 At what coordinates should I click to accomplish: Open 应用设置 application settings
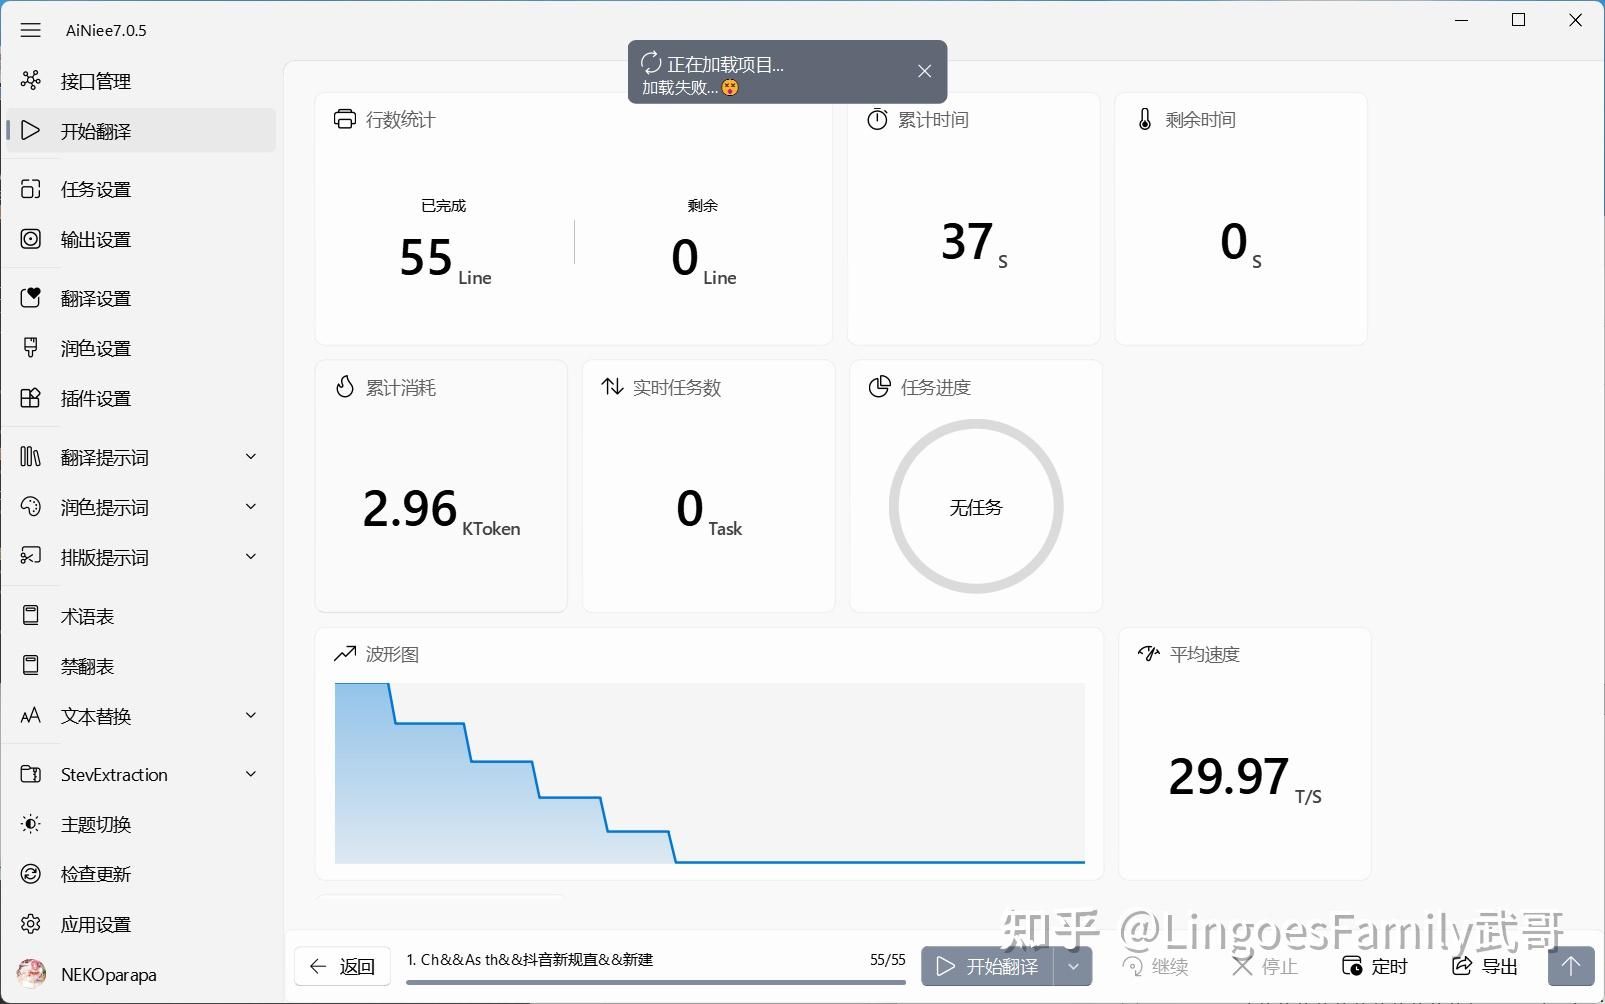point(140,924)
